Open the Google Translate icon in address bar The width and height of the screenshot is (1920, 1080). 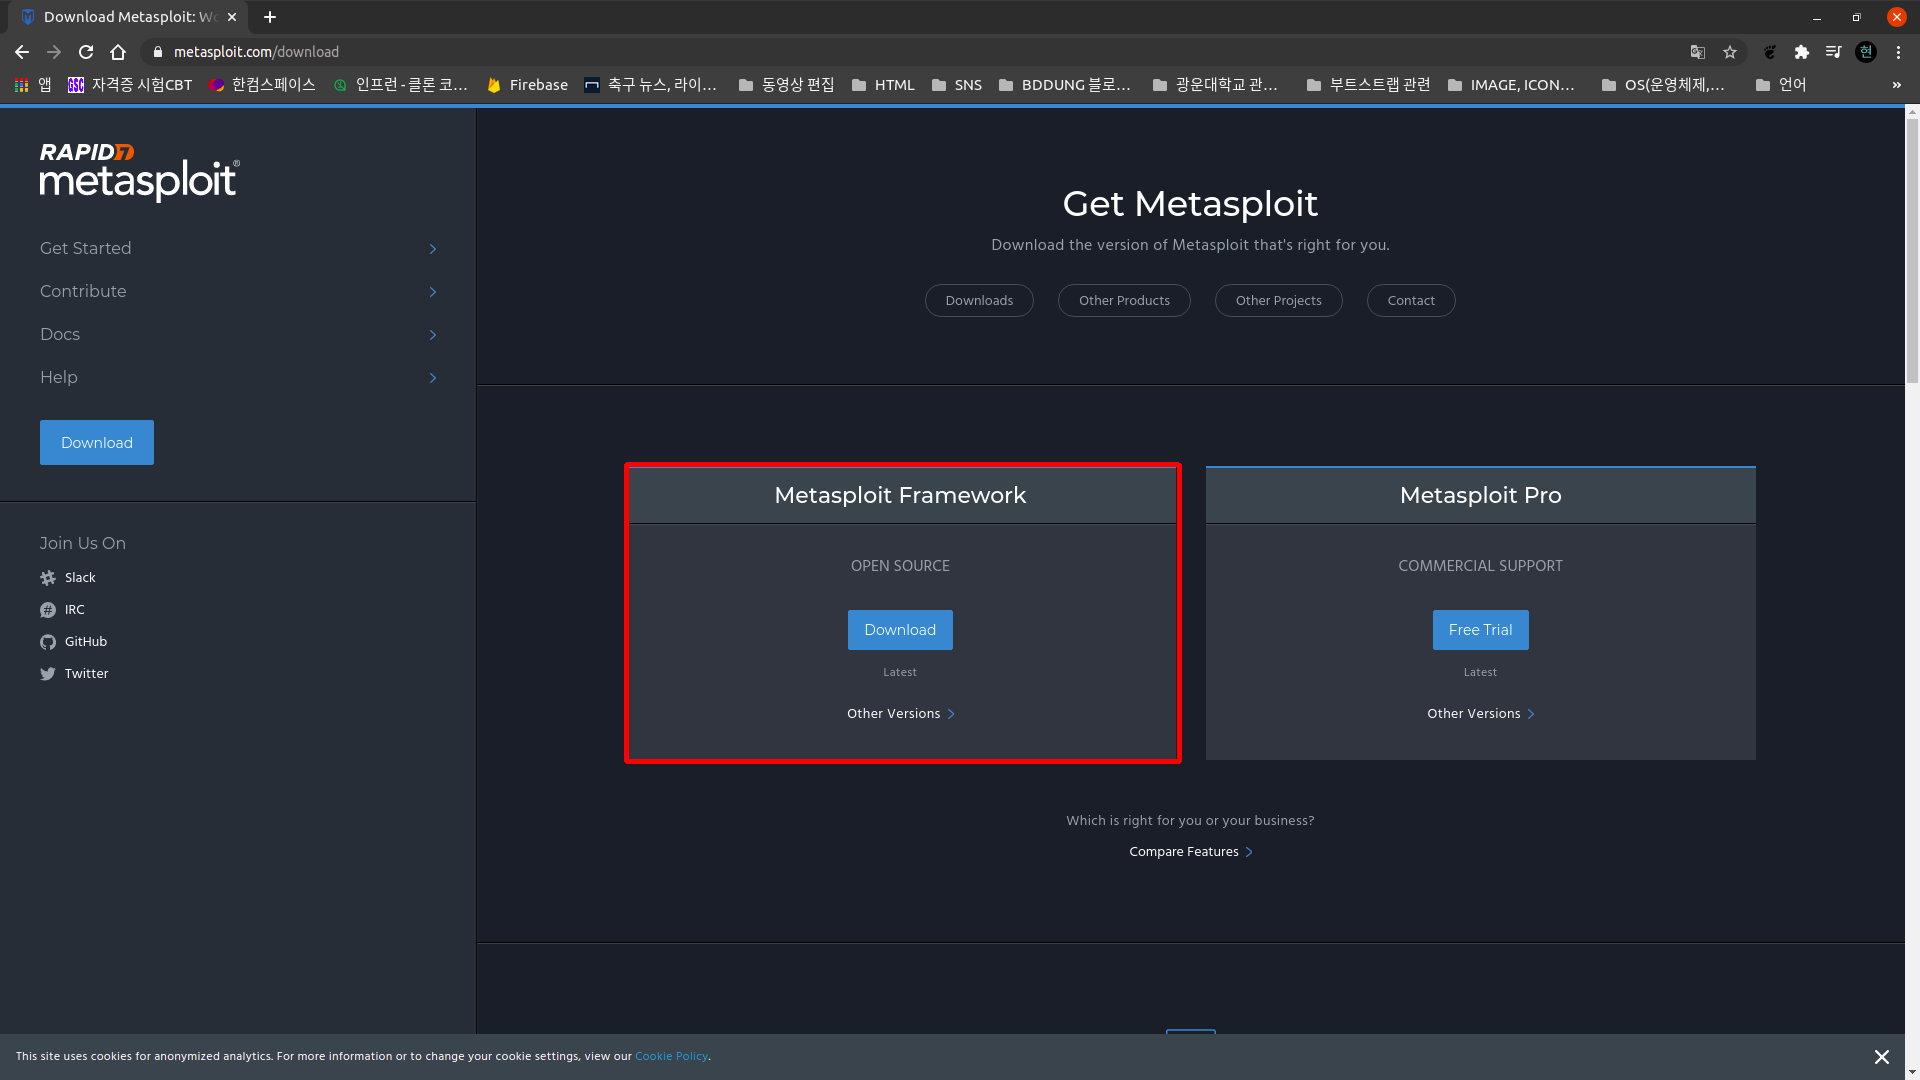point(1696,52)
